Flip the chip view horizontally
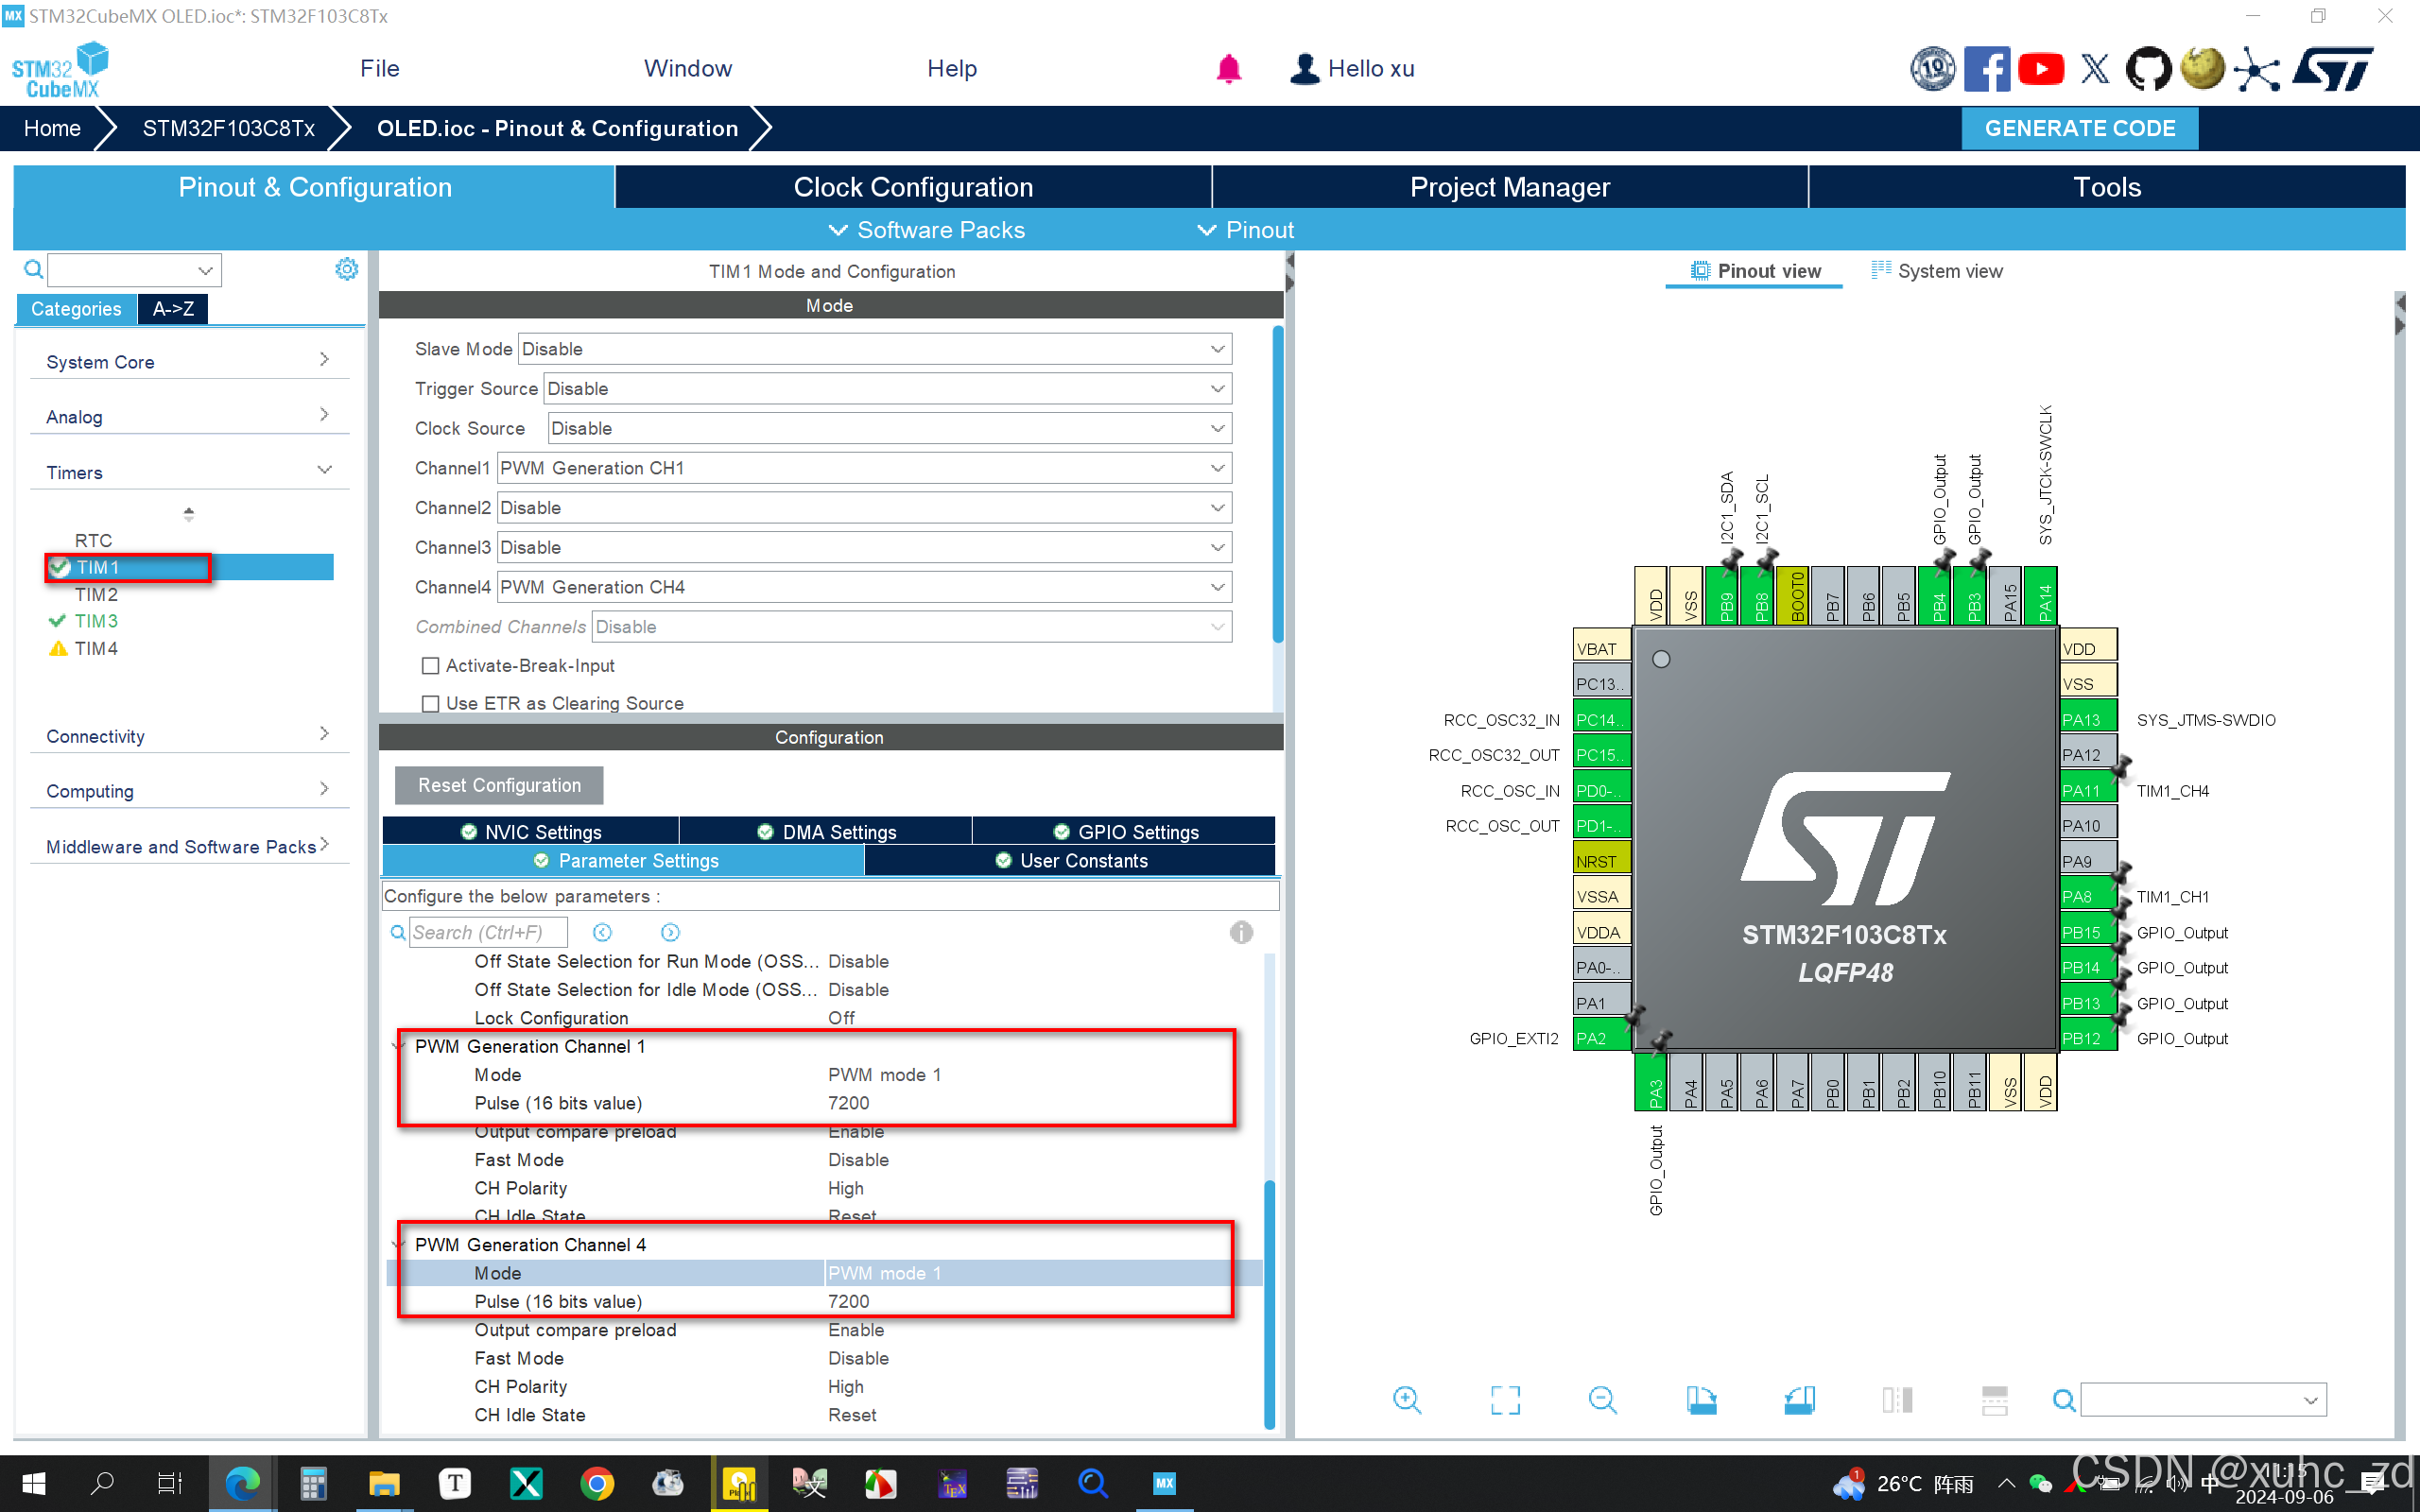 [x=1897, y=1399]
